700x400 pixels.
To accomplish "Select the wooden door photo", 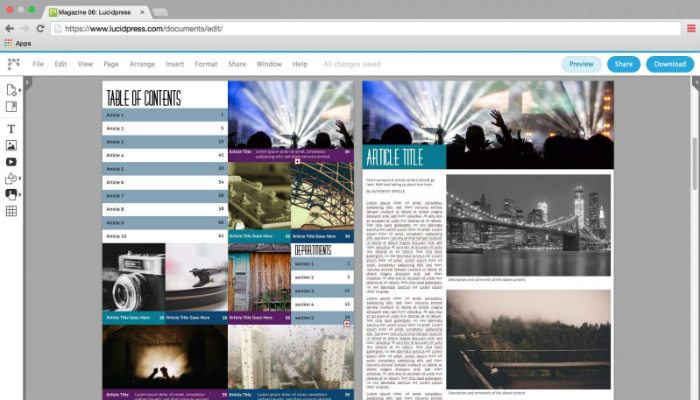I will [x=259, y=277].
